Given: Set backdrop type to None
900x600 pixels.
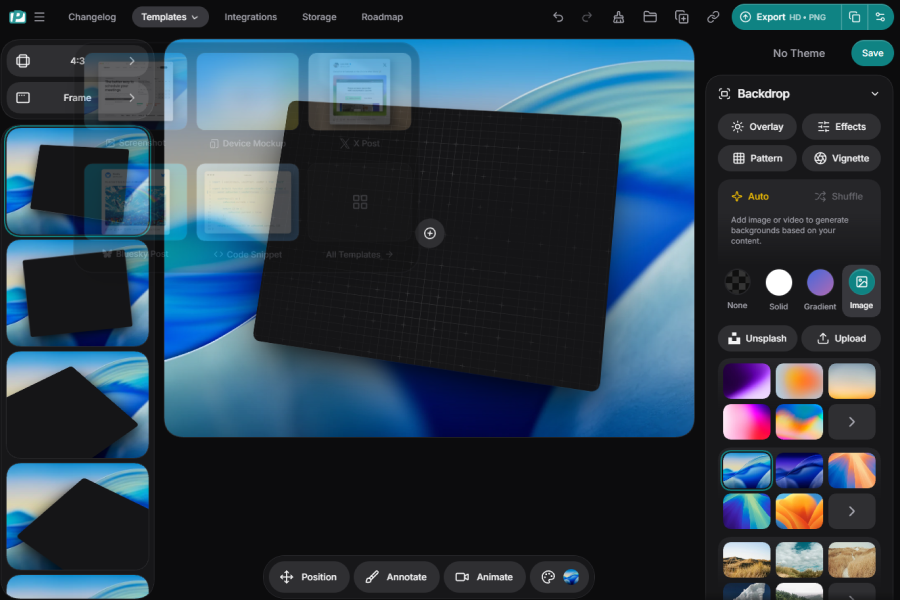Looking at the screenshot, I should click(x=737, y=289).
